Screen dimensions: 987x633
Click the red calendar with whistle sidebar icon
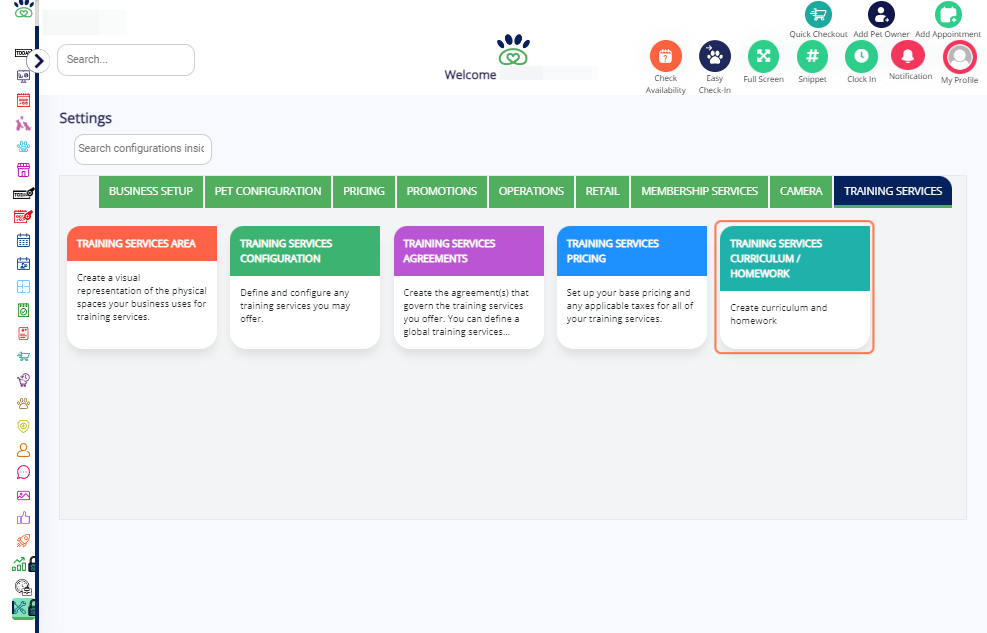click(23, 216)
